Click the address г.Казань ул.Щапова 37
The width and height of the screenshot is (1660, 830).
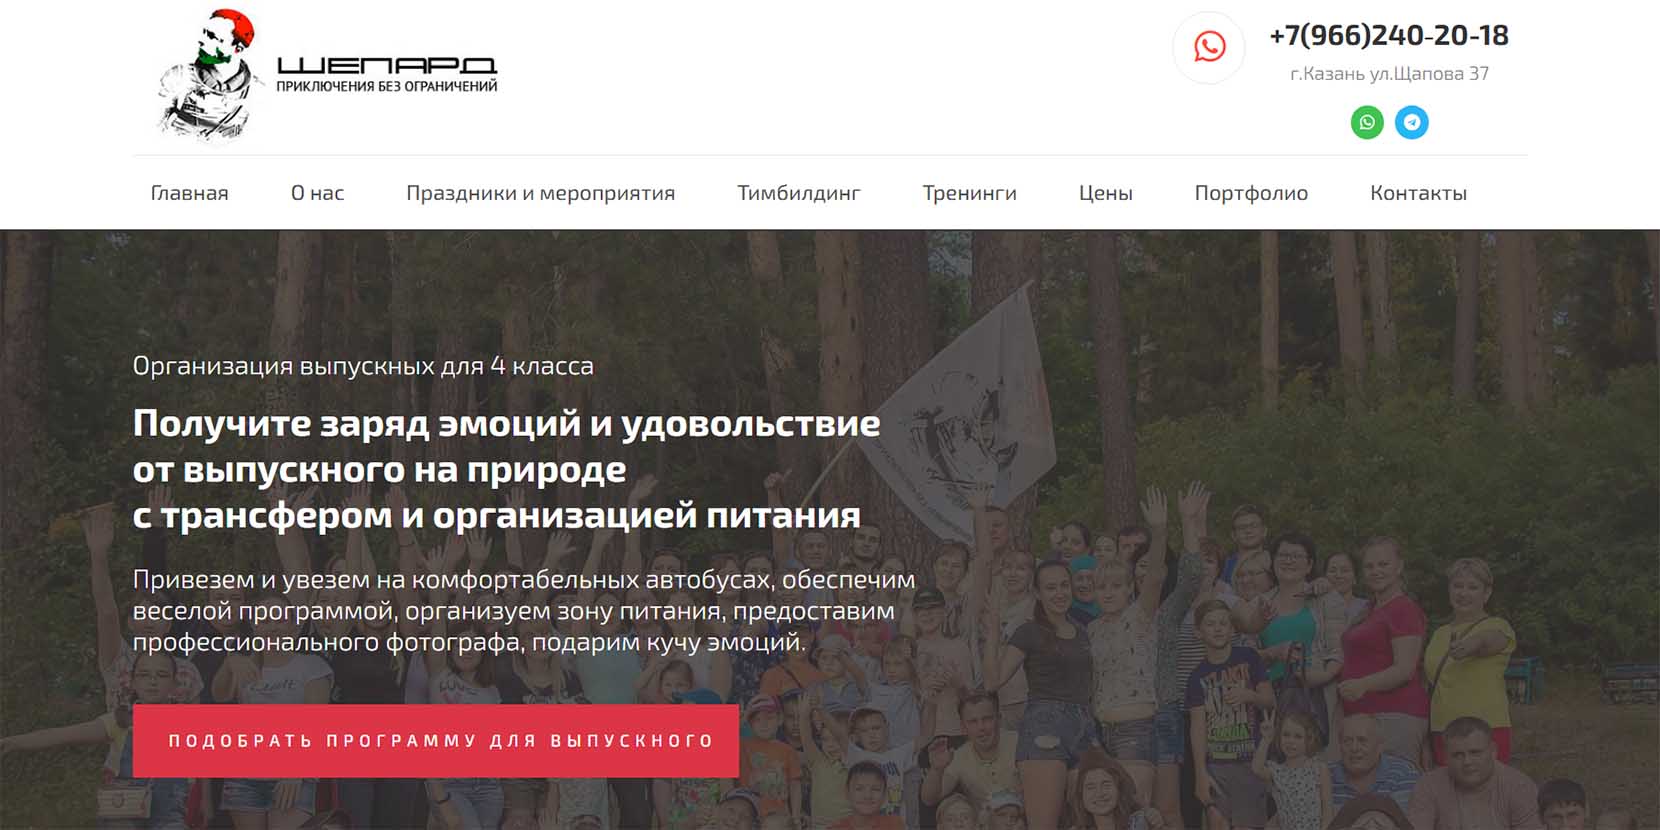1389,73
